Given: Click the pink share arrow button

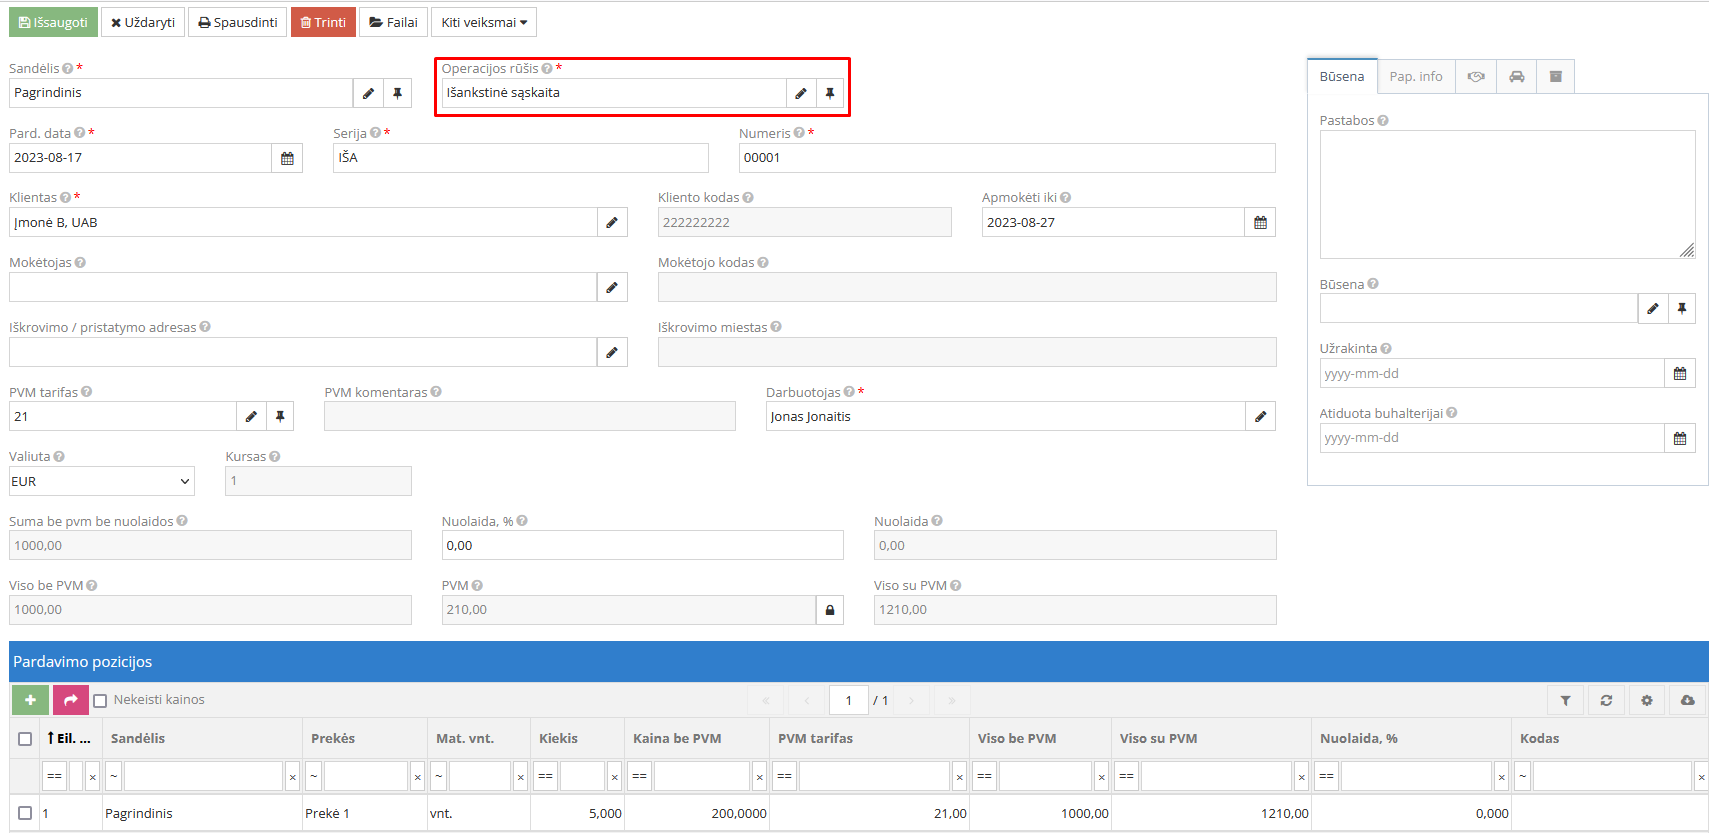Looking at the screenshot, I should (70, 700).
